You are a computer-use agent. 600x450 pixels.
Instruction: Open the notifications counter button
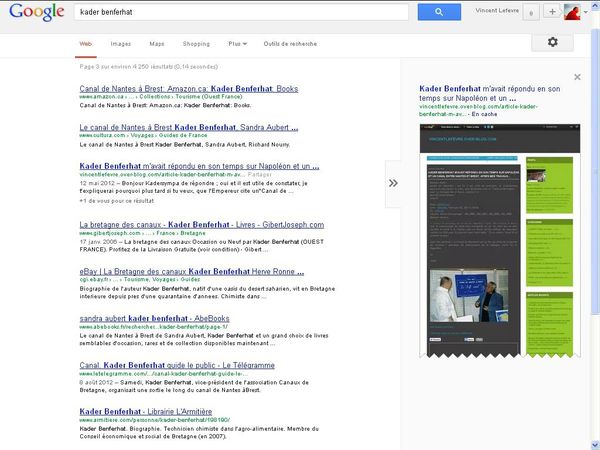(531, 12)
